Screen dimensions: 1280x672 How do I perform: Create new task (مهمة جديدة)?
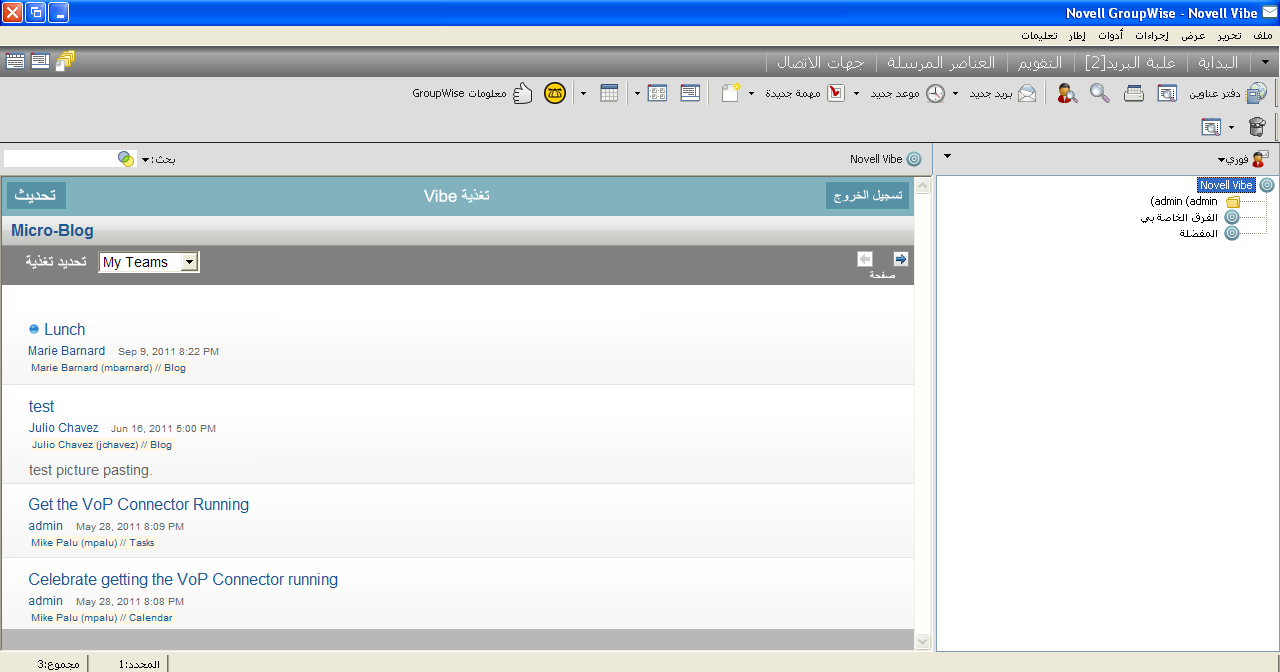coord(806,93)
